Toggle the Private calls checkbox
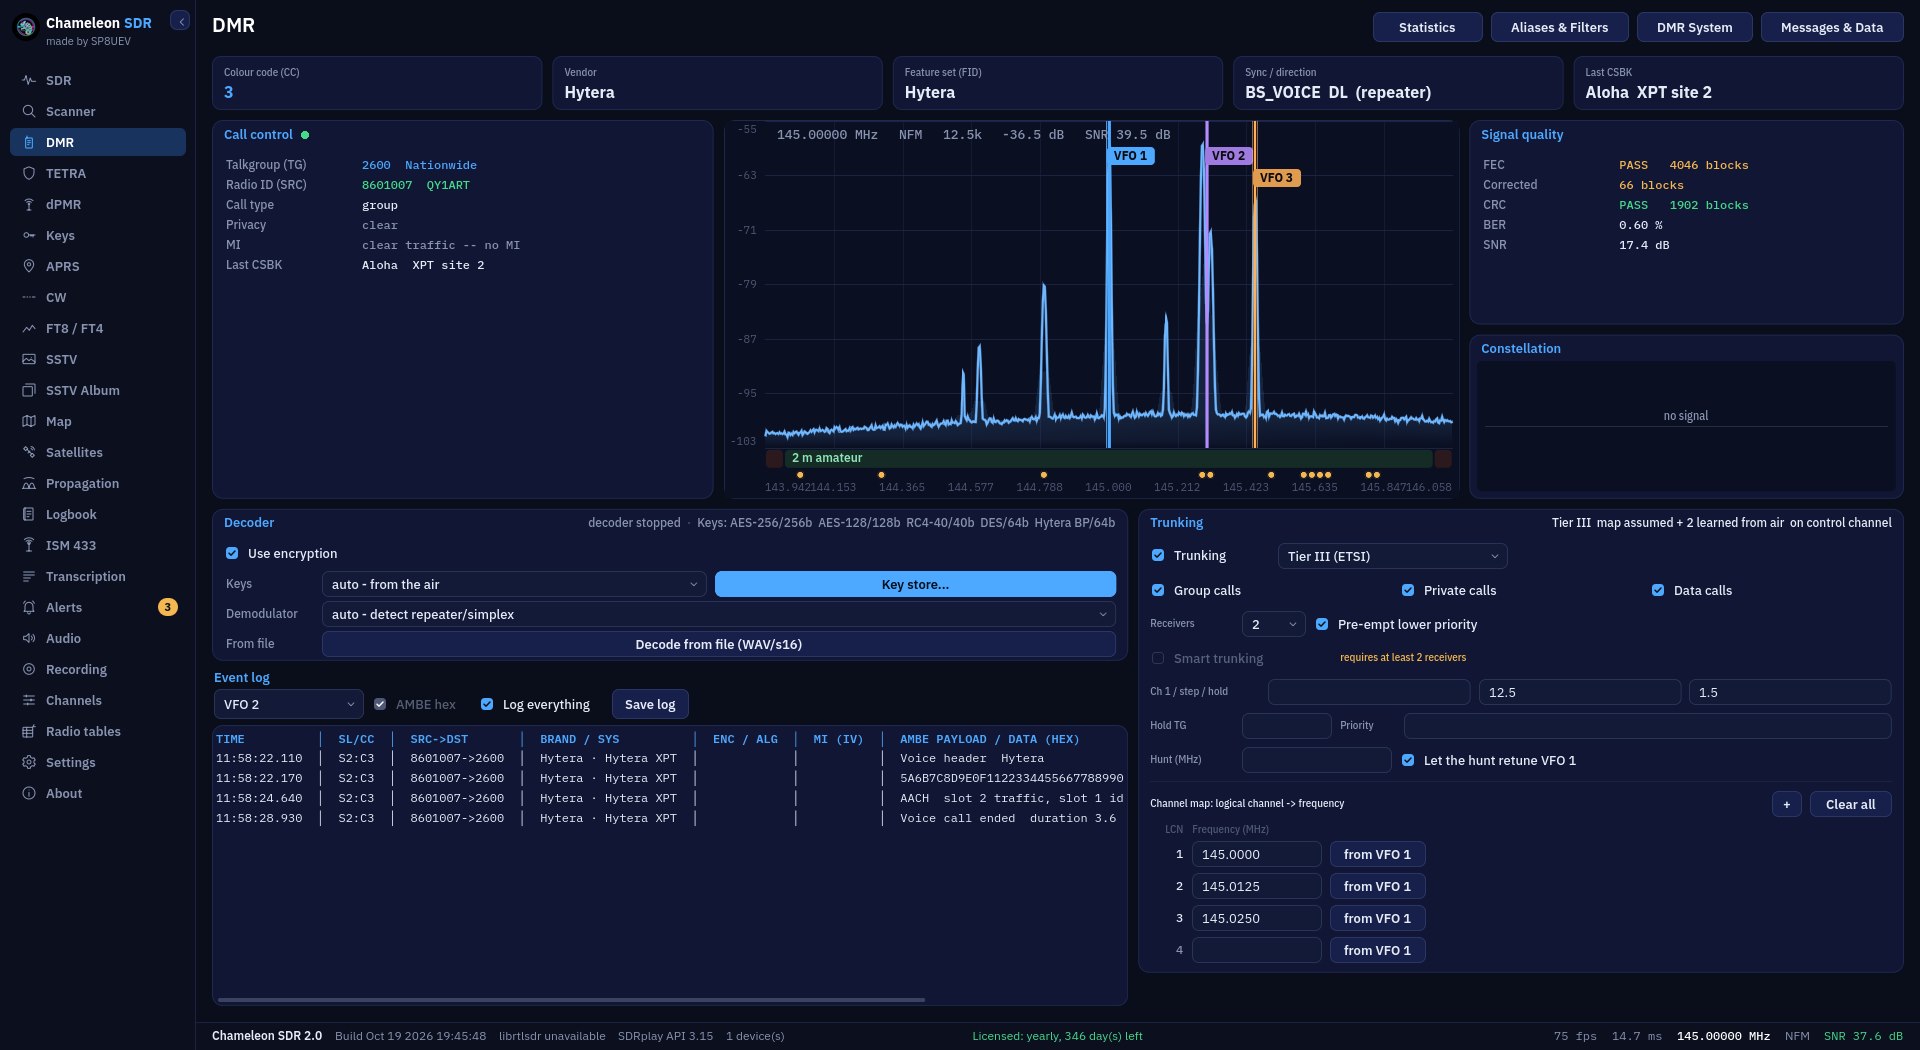Image resolution: width=1920 pixels, height=1050 pixels. point(1408,590)
